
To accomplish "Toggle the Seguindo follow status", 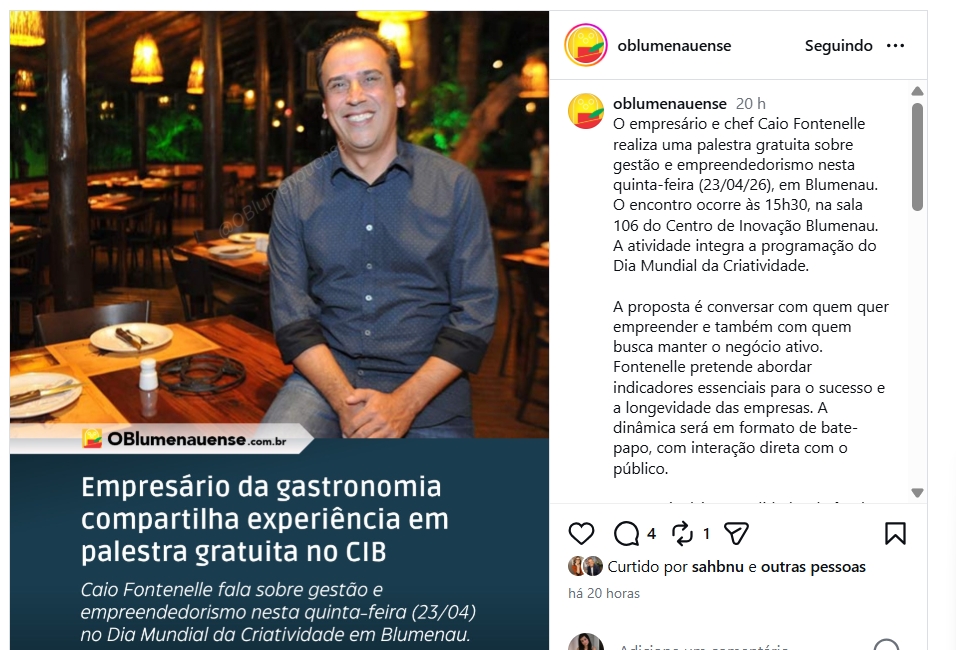I will coord(838,46).
